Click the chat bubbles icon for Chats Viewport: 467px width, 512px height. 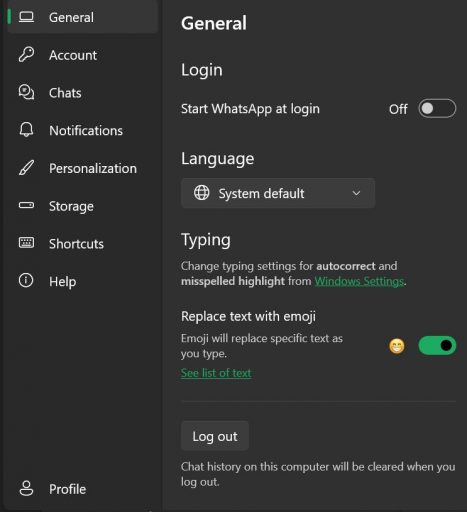(26, 92)
